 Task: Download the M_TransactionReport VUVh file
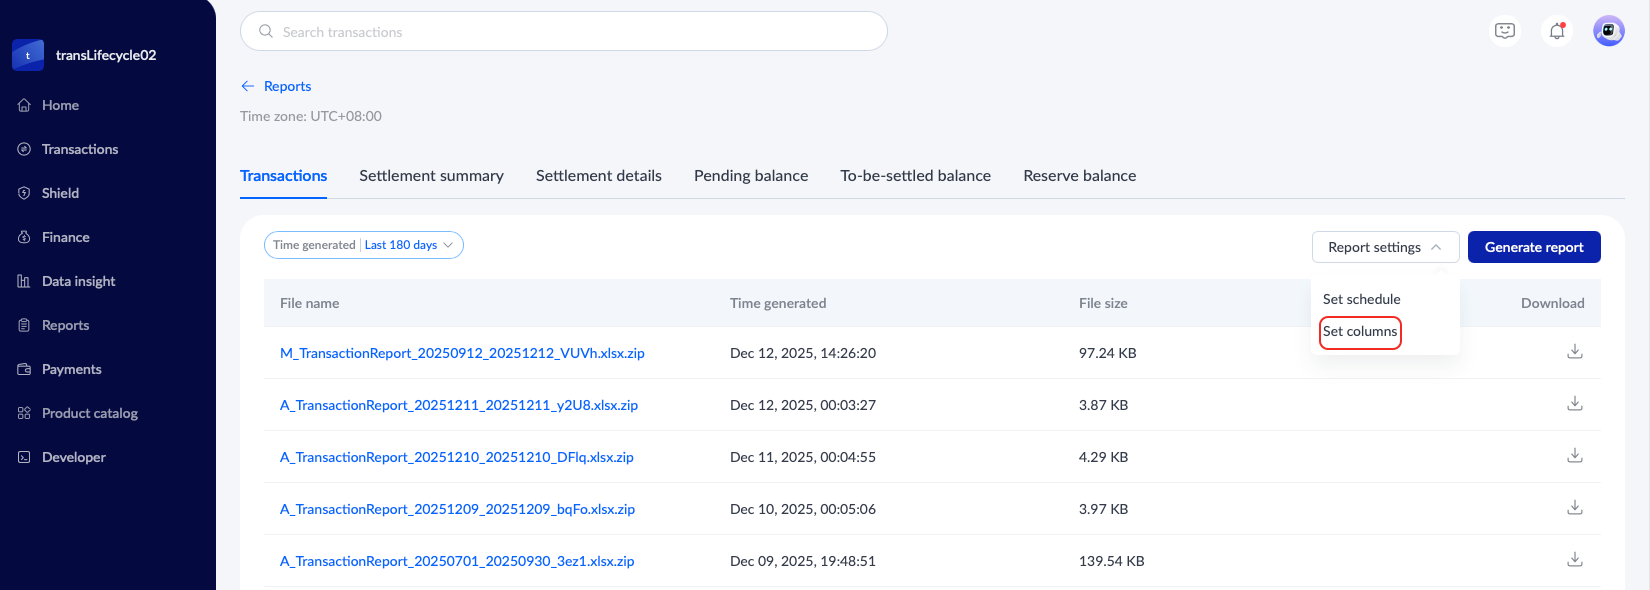click(1574, 352)
